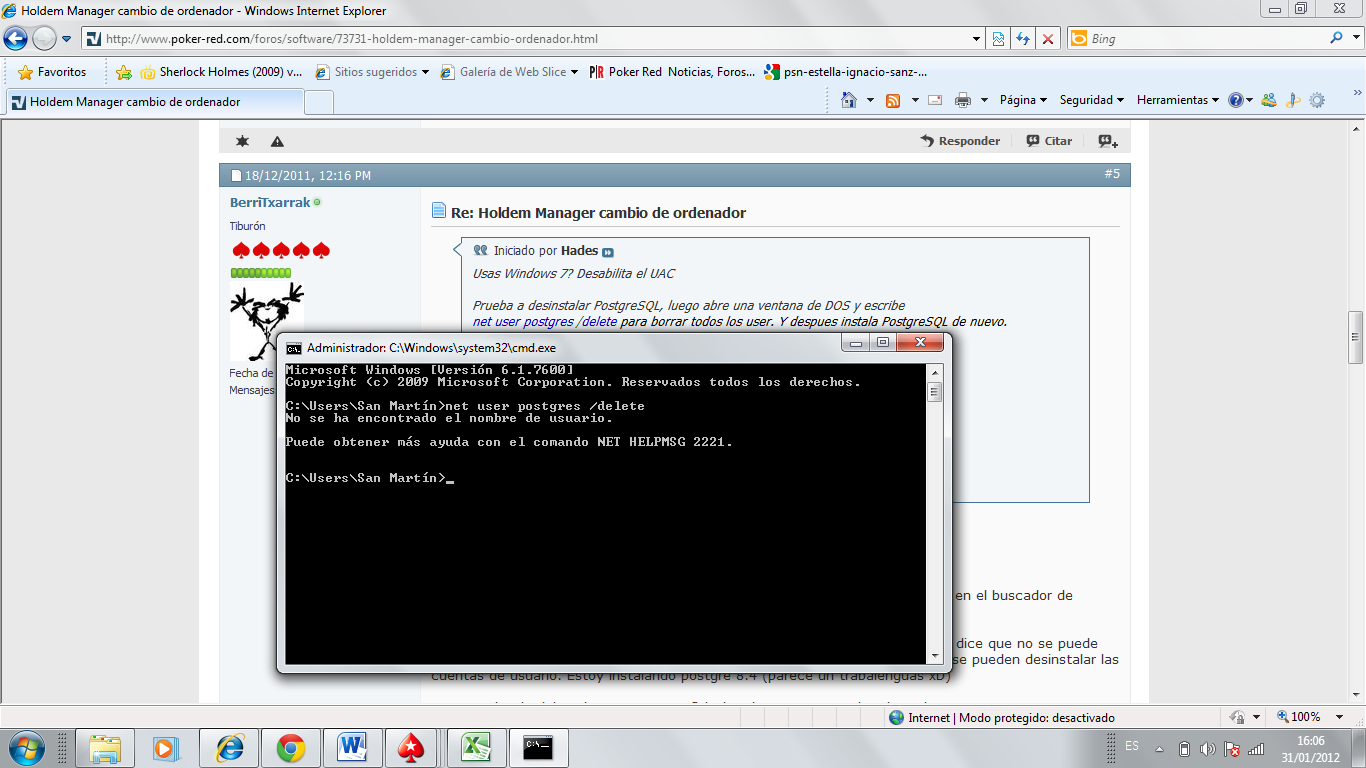Open the Página menu

[x=1023, y=100]
